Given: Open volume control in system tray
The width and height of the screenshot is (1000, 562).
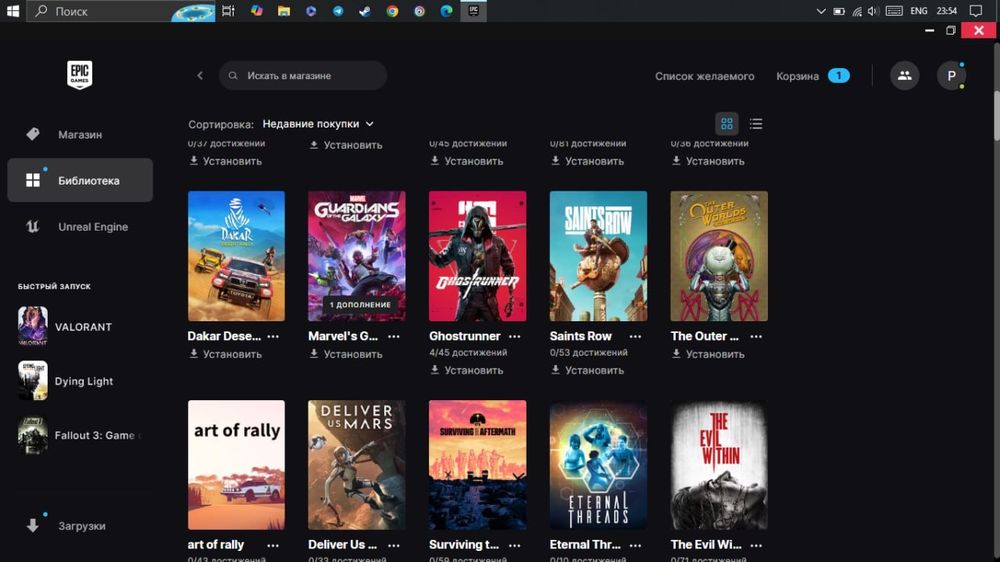Looking at the screenshot, I should pyautogui.click(x=873, y=11).
